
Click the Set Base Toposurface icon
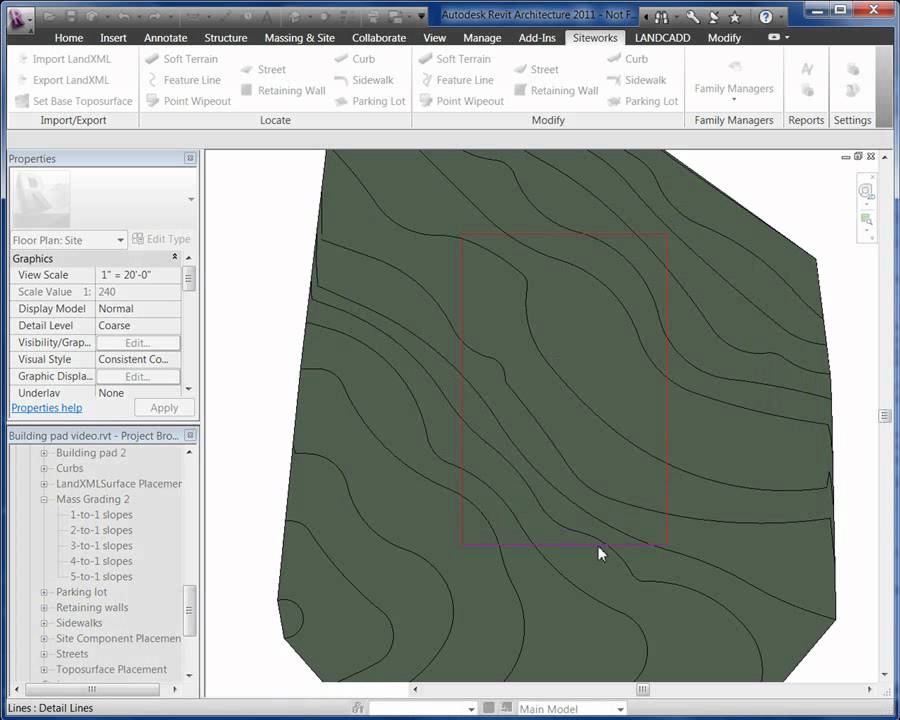coord(22,101)
